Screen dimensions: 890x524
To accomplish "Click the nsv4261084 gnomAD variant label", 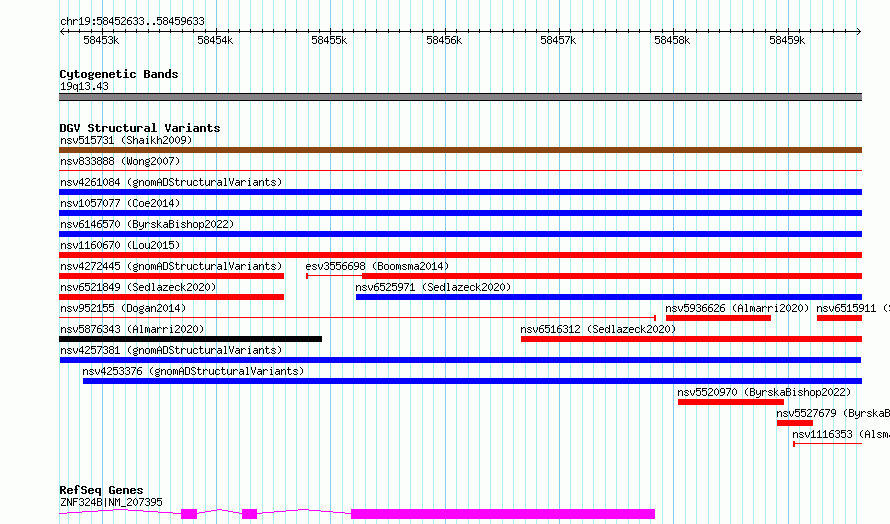I will point(171,182).
